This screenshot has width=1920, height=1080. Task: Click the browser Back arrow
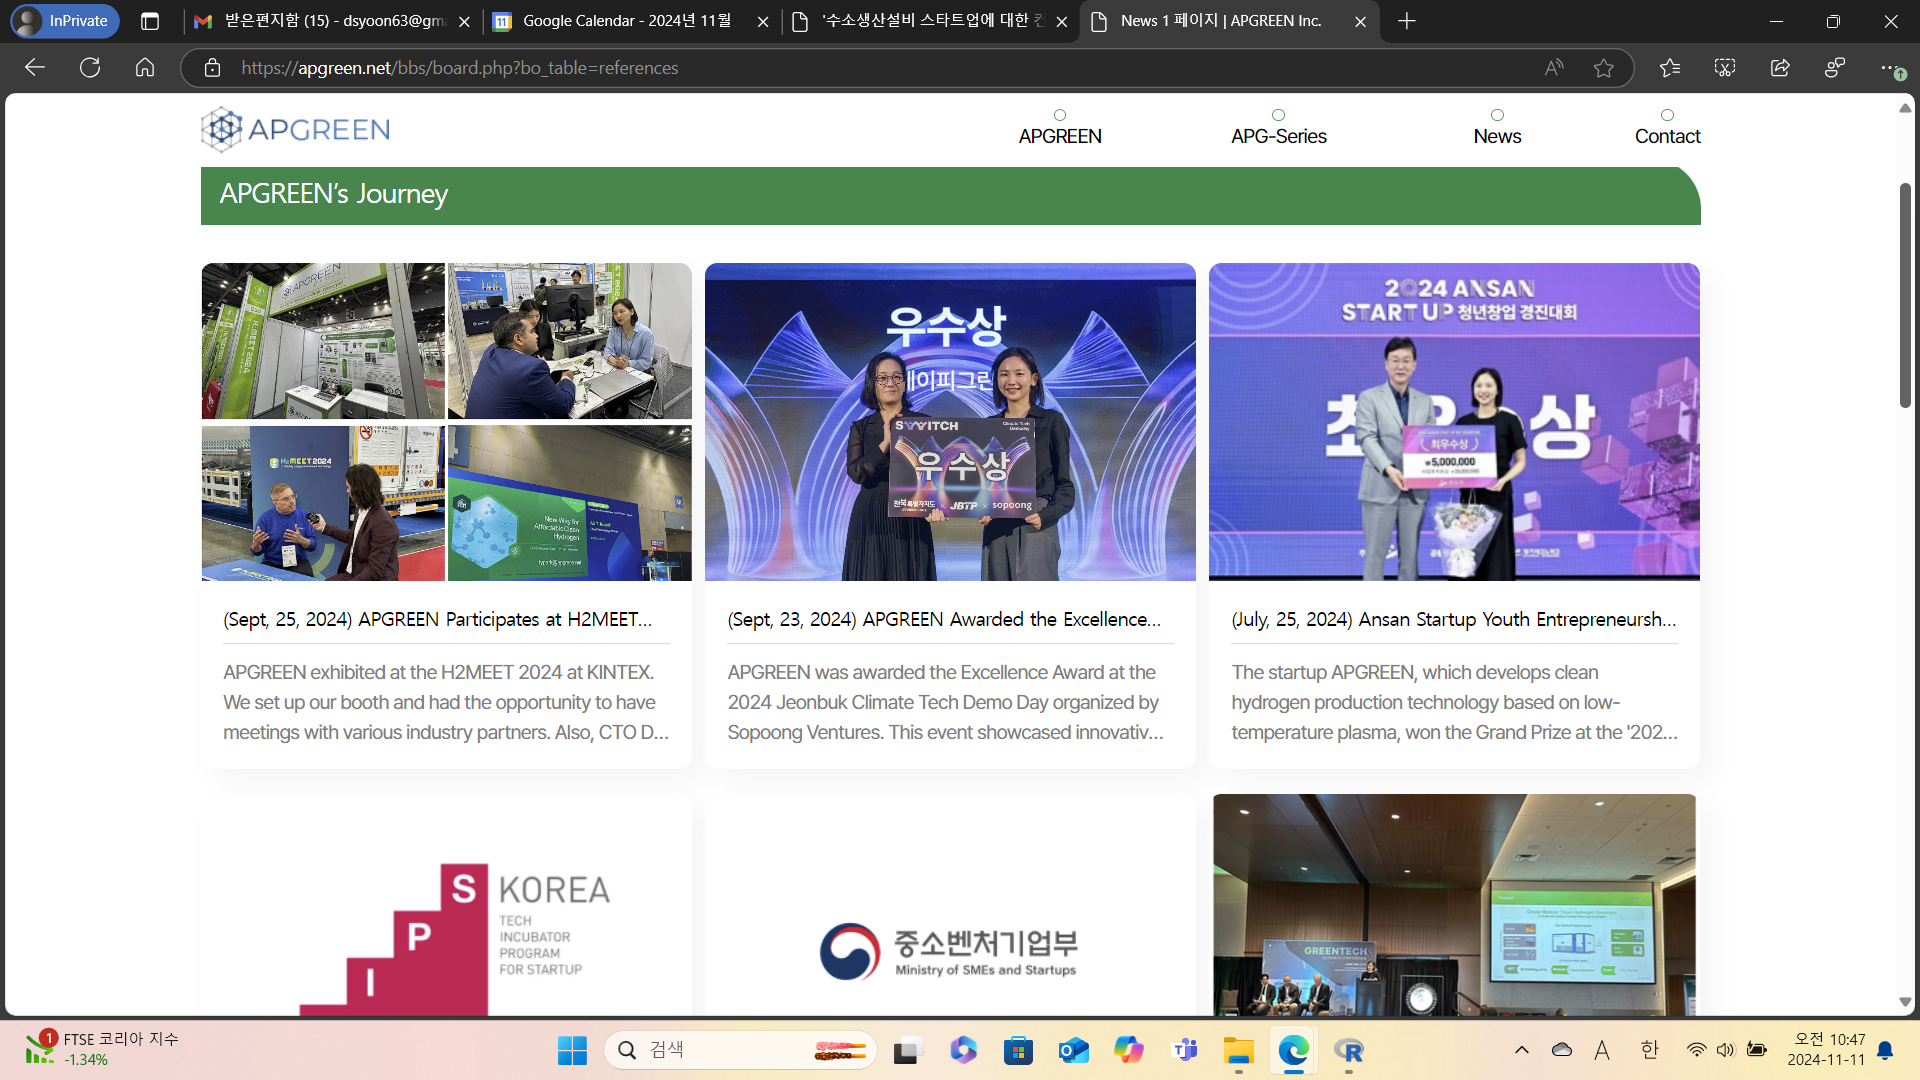[x=35, y=68]
